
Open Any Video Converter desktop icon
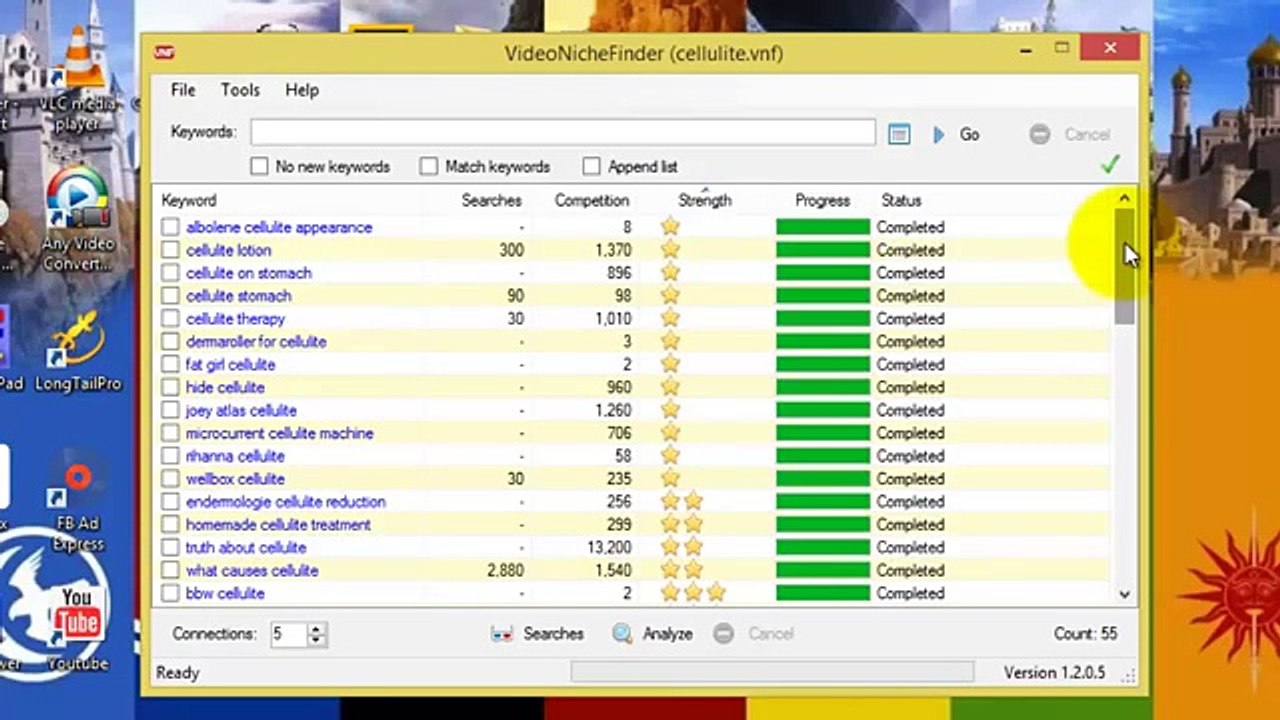click(x=77, y=220)
